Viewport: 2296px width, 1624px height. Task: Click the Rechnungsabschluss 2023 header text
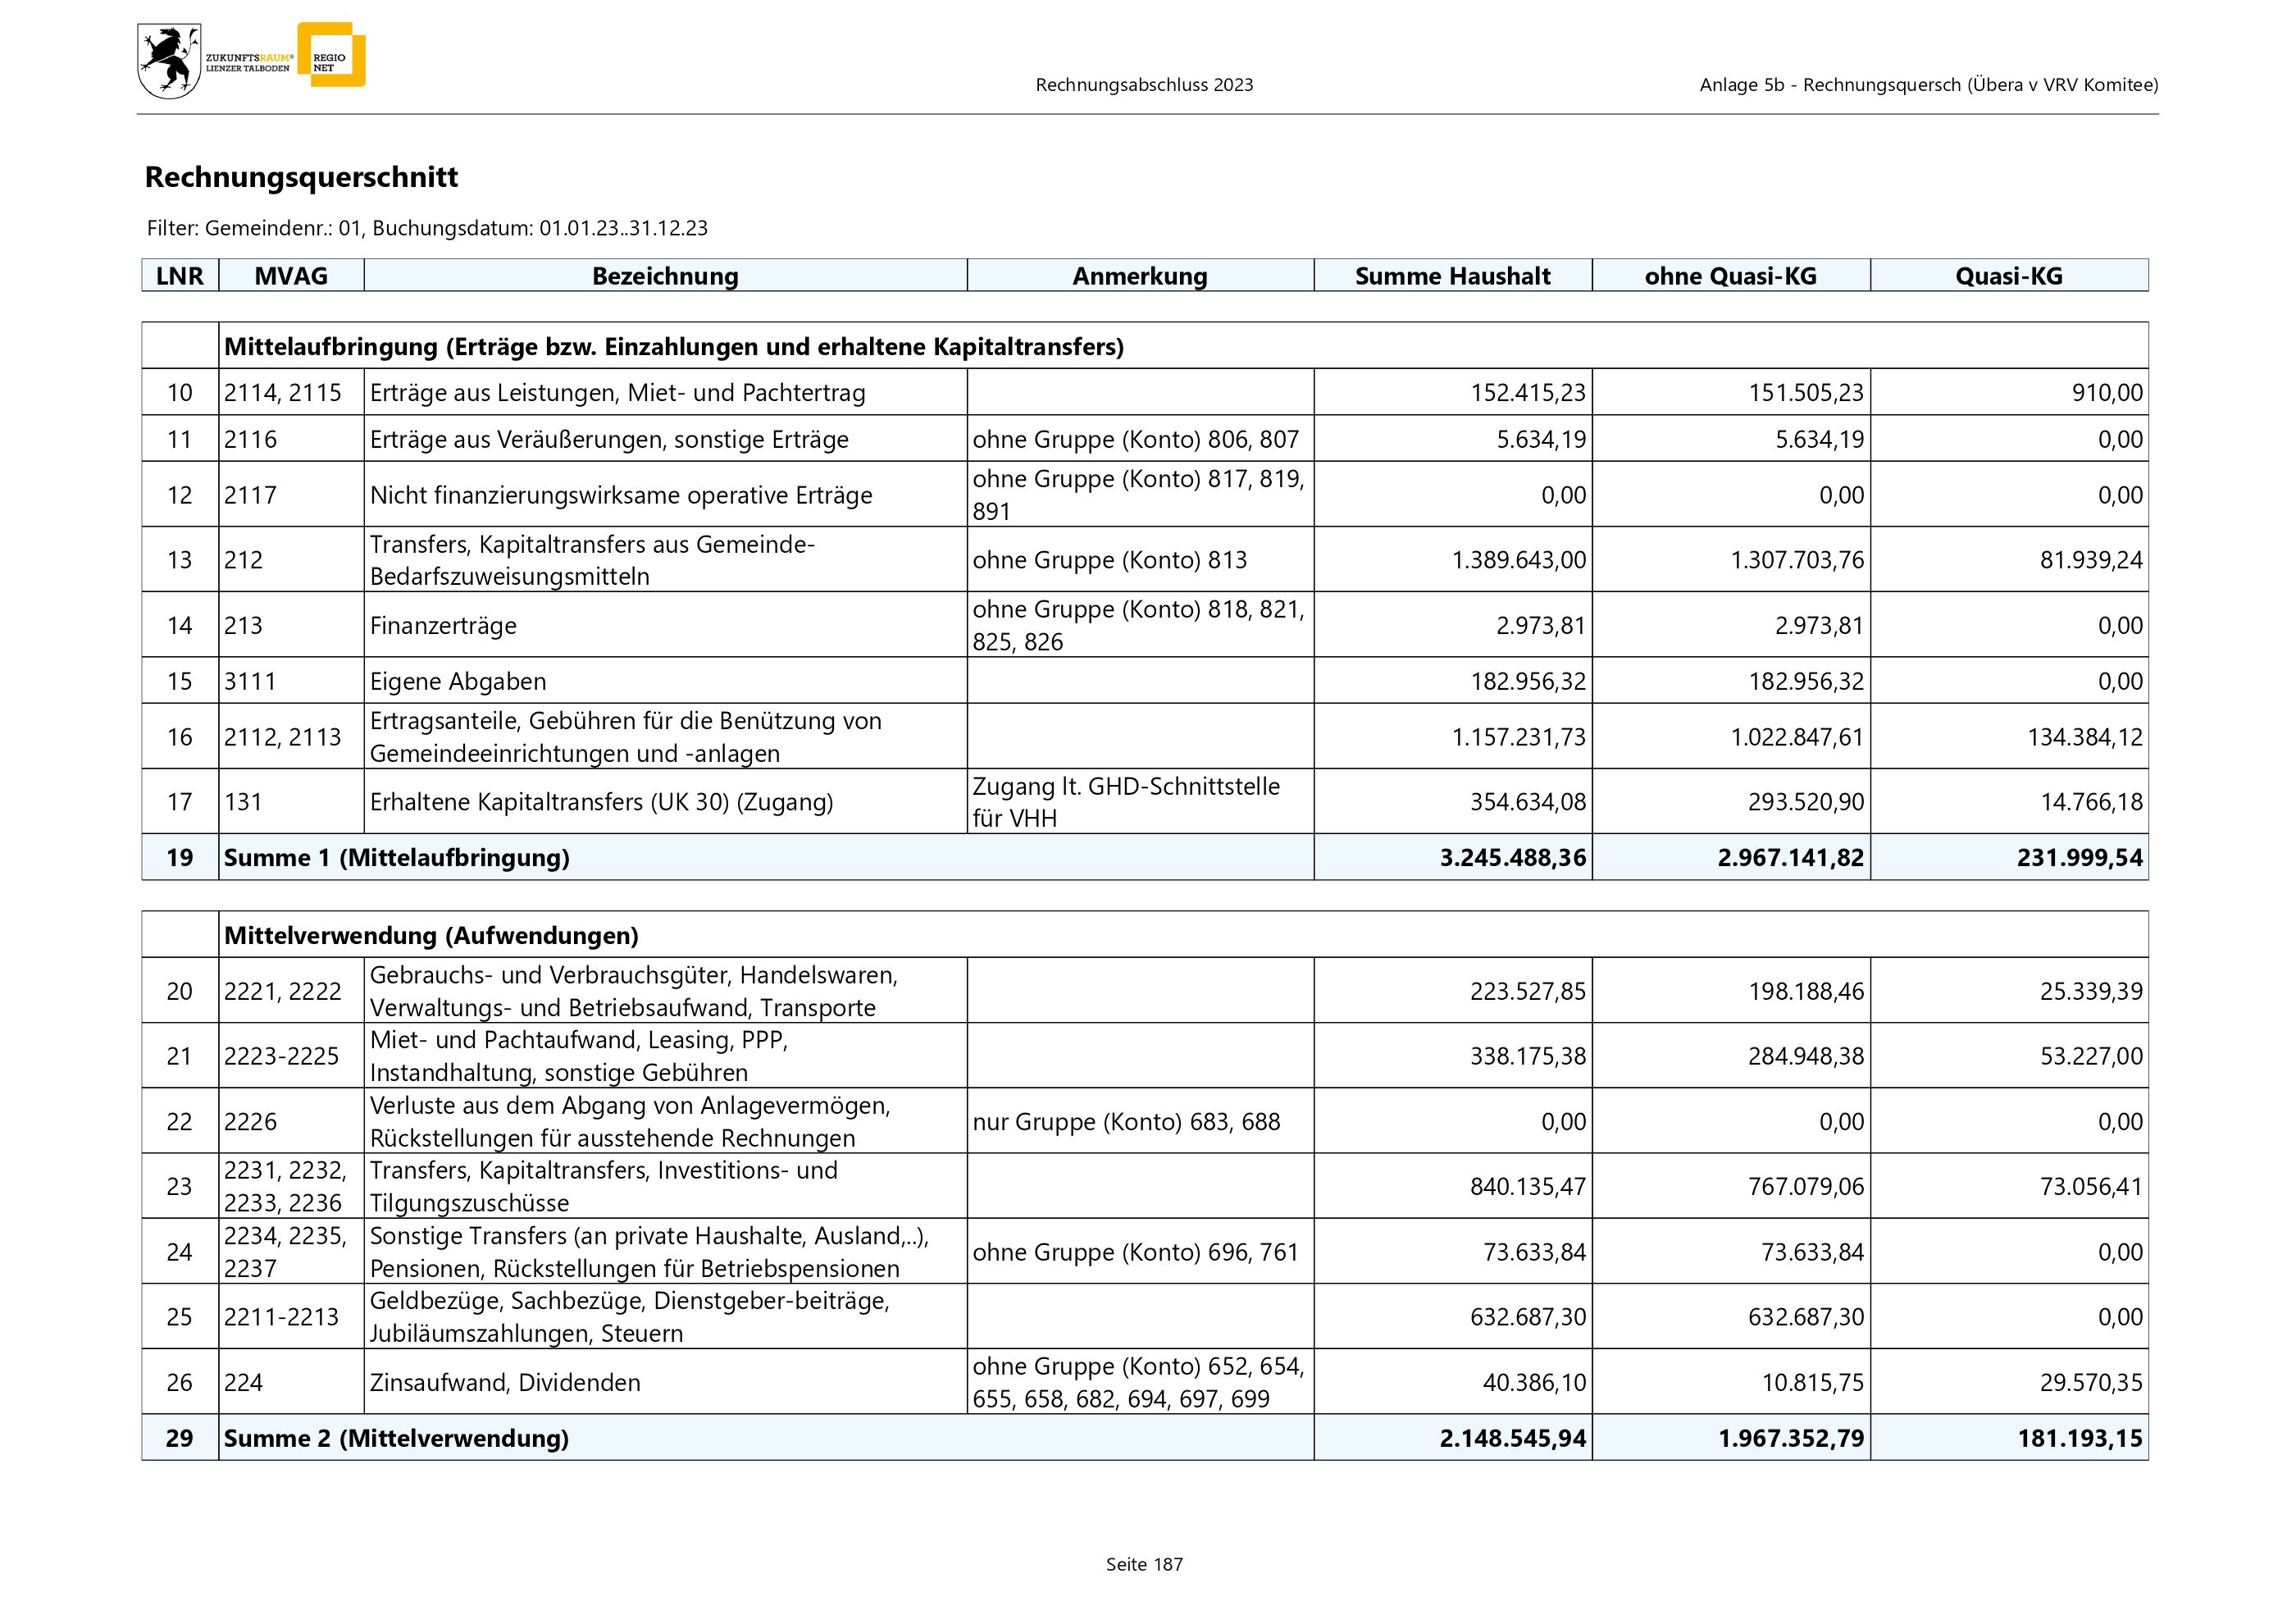pos(1144,85)
